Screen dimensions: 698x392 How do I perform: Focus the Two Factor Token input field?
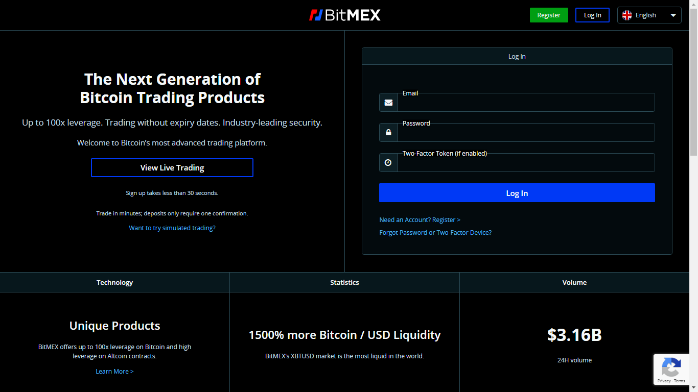tap(526, 162)
